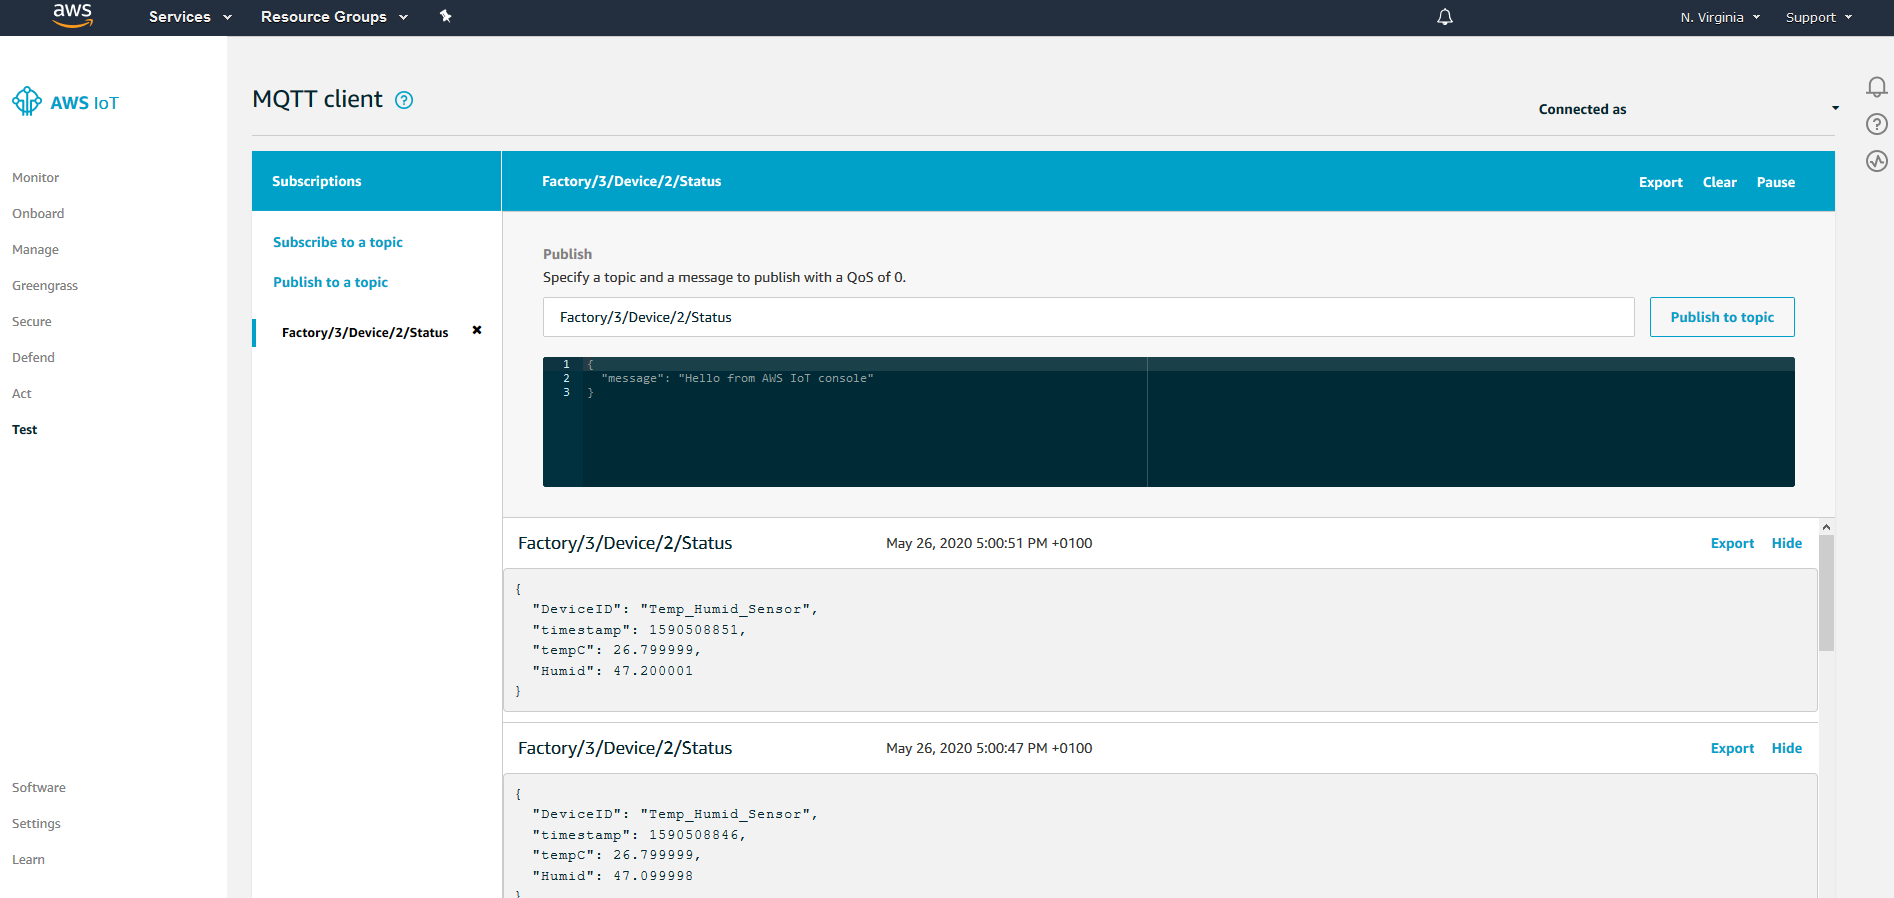Open Manage in the sidebar

point(35,250)
